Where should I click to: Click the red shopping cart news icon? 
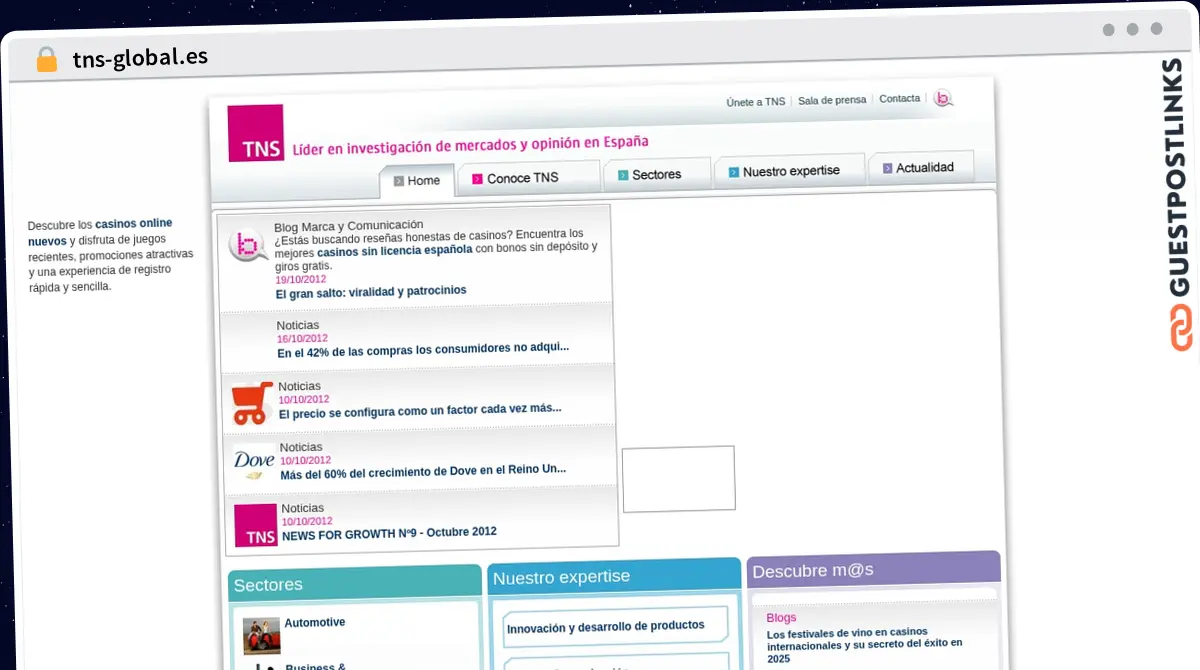(x=252, y=403)
